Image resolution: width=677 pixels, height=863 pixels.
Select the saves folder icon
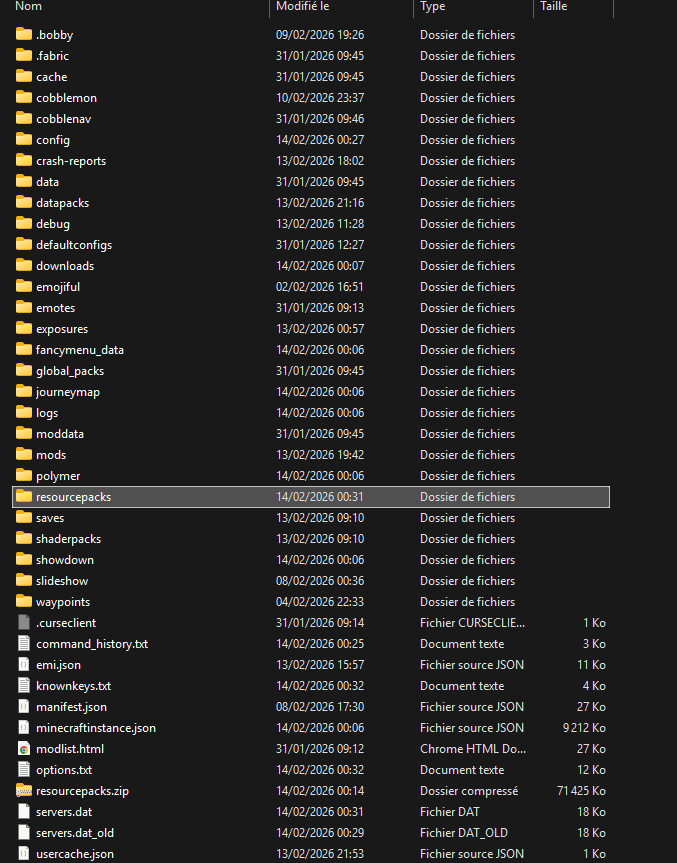click(x=24, y=518)
